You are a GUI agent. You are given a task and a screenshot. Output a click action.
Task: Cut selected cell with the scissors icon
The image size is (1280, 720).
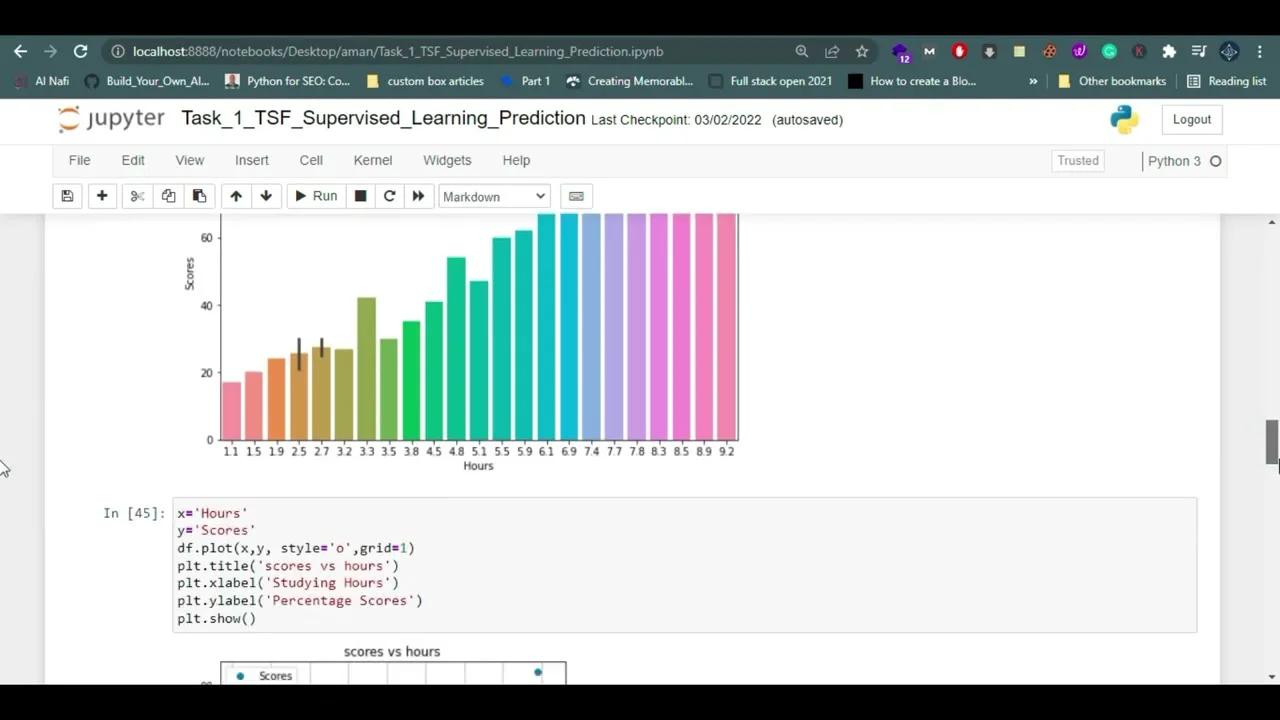click(137, 196)
